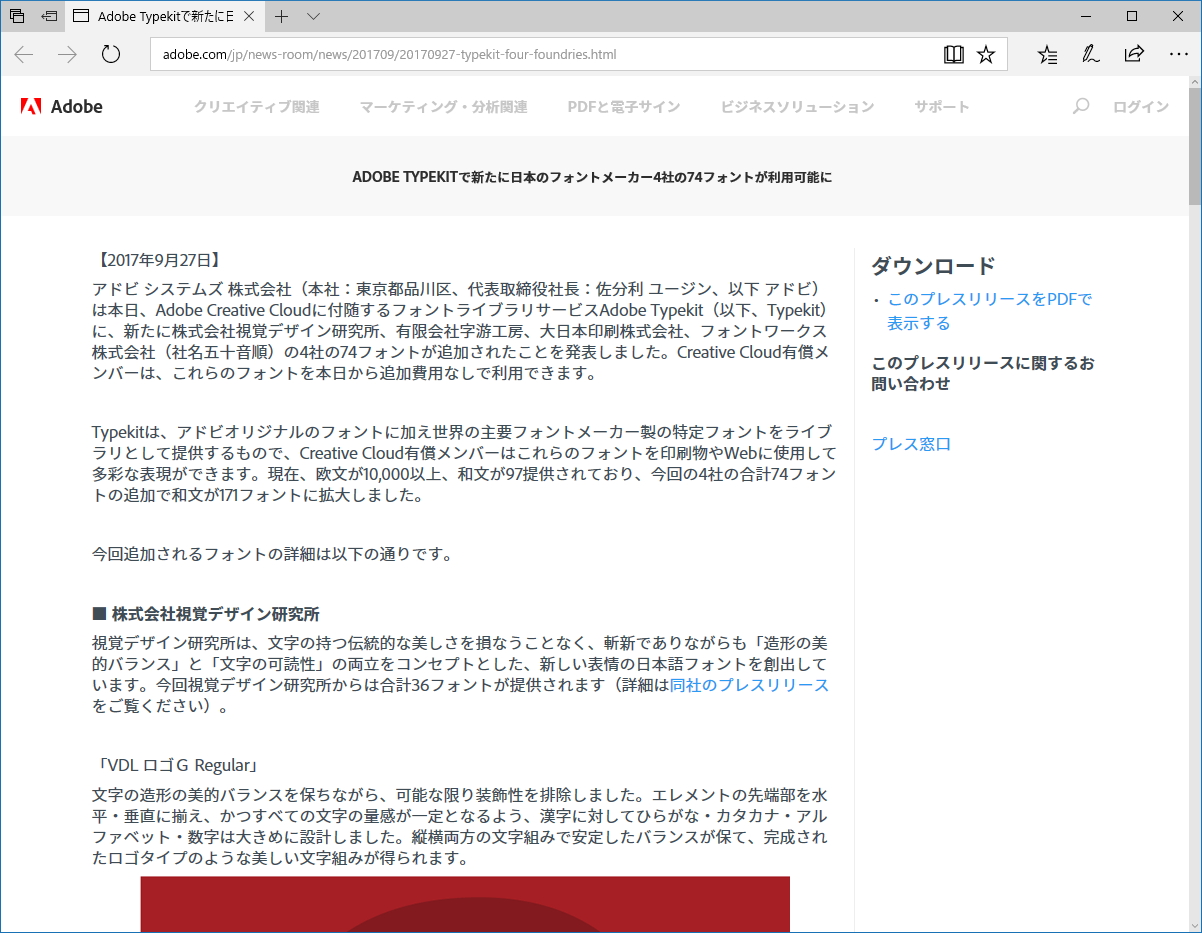Viewport: 1202px width, 933px height.
Task: Click the vertical scrollbar thumb
Action: pos(1194,147)
